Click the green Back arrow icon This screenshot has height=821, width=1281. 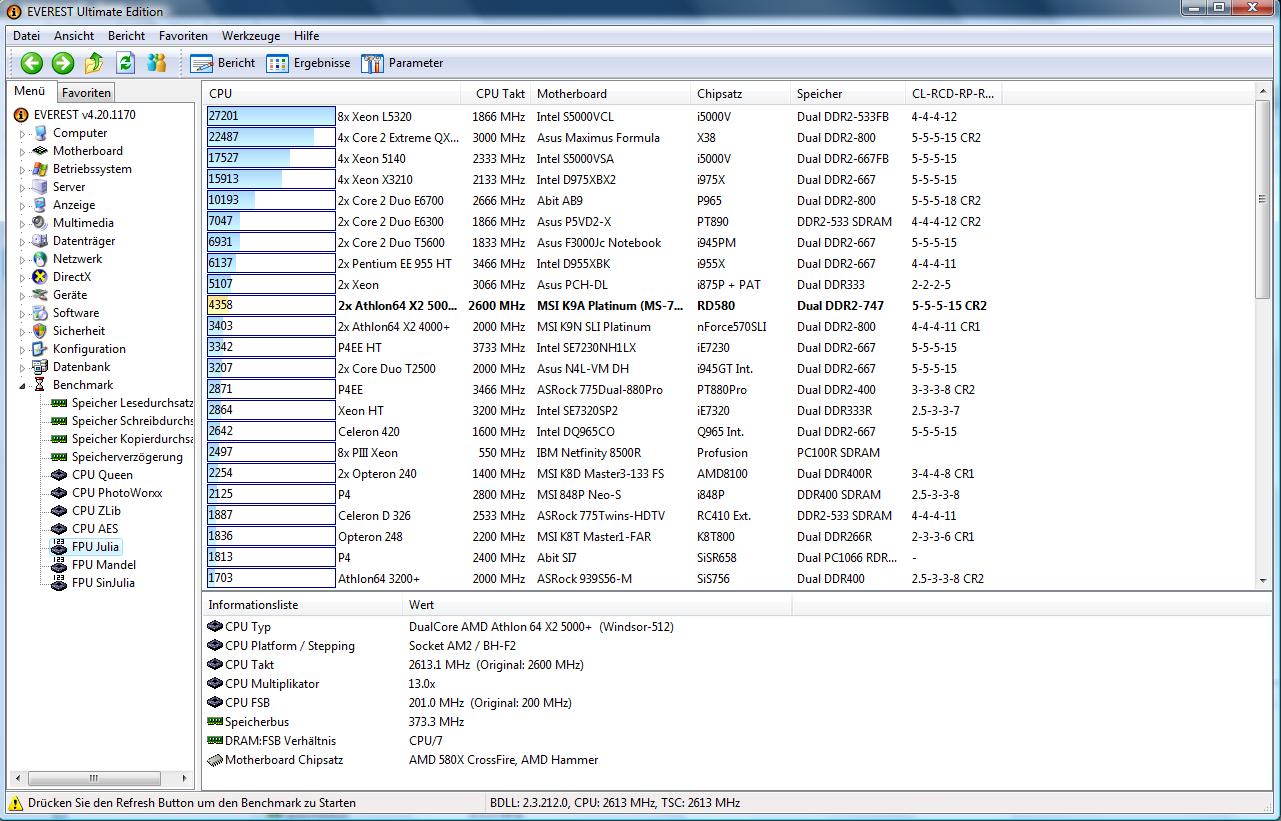[32, 63]
